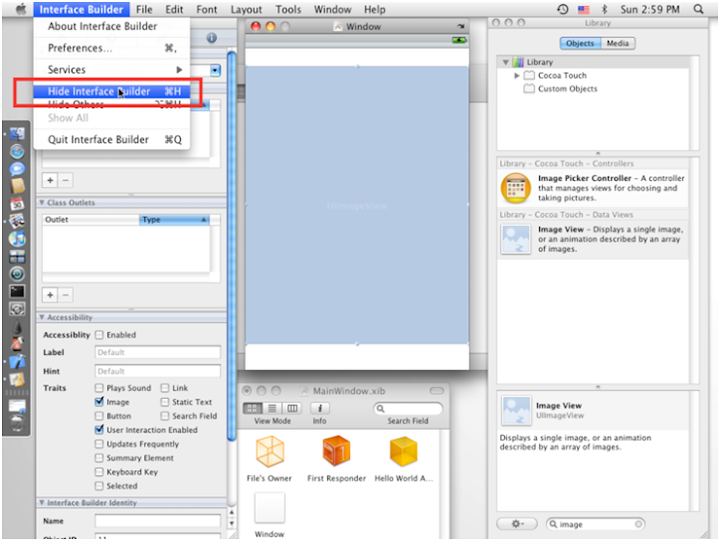Viewport: 720px width, 542px height.
Task: Open the Apple menu
Action: (x=20, y=9)
